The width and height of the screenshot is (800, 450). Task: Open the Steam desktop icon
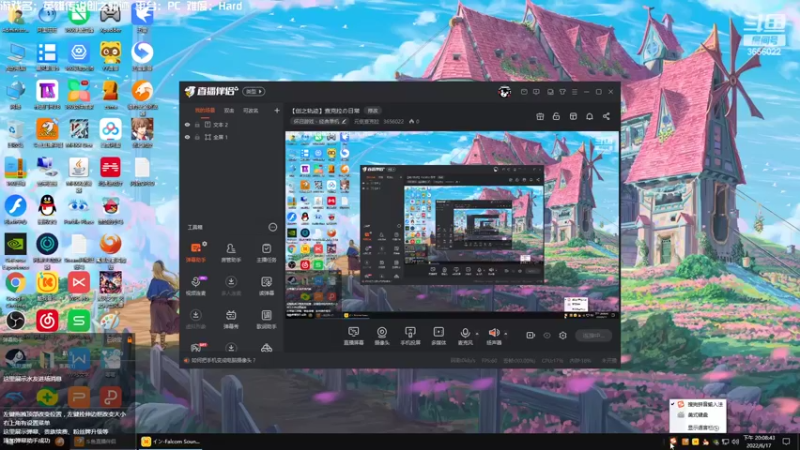click(15, 360)
